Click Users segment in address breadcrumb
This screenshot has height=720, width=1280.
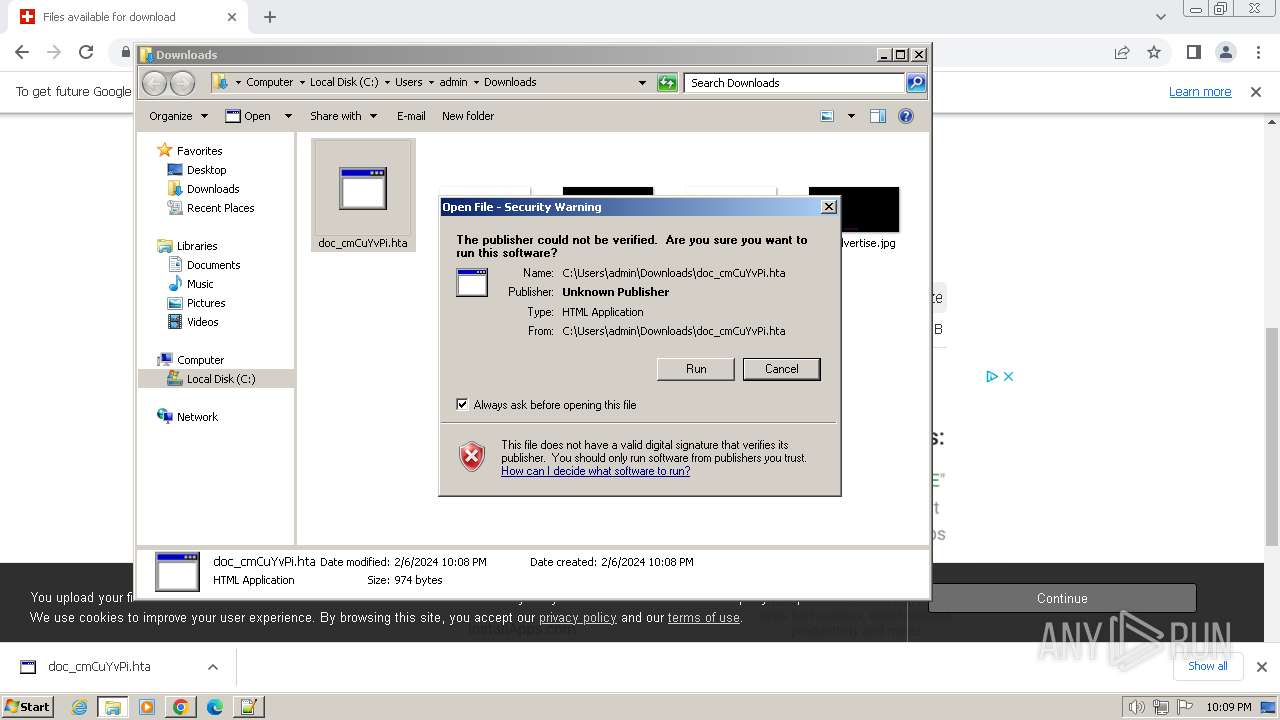coord(408,83)
